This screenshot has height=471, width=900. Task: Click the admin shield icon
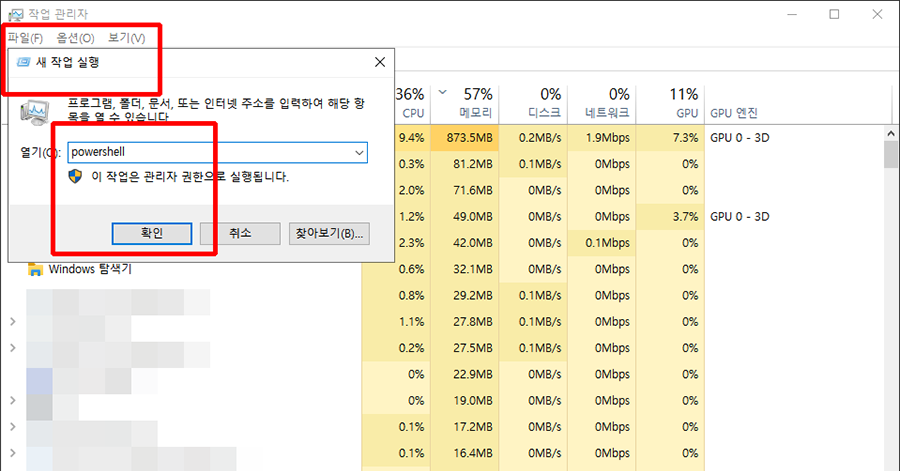75,176
